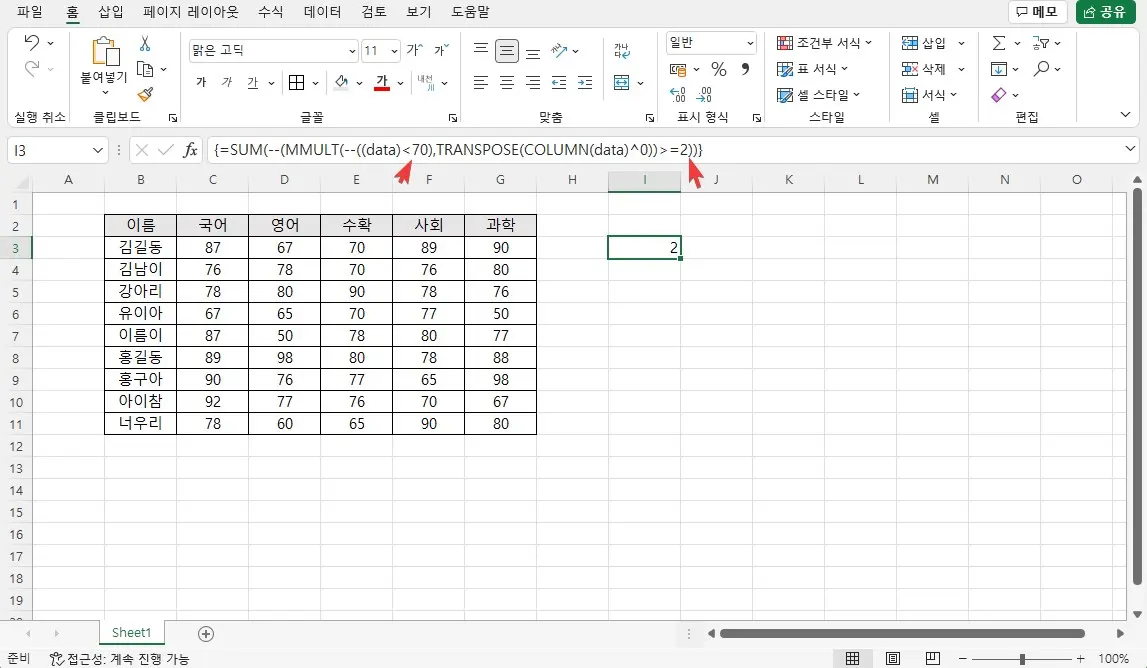Redo the previous action

click(x=31, y=69)
